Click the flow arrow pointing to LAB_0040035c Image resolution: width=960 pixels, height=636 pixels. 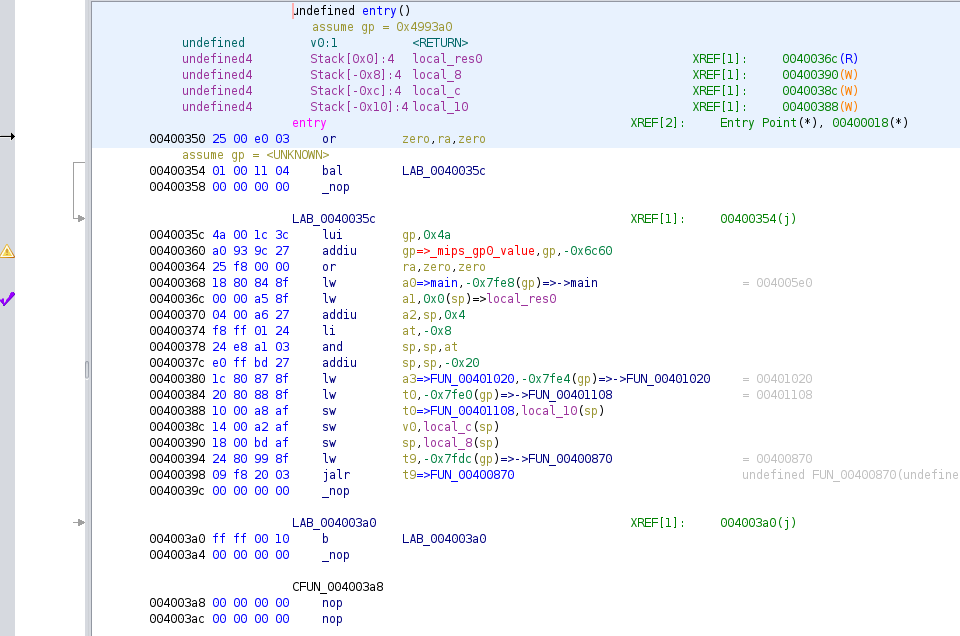pos(80,218)
